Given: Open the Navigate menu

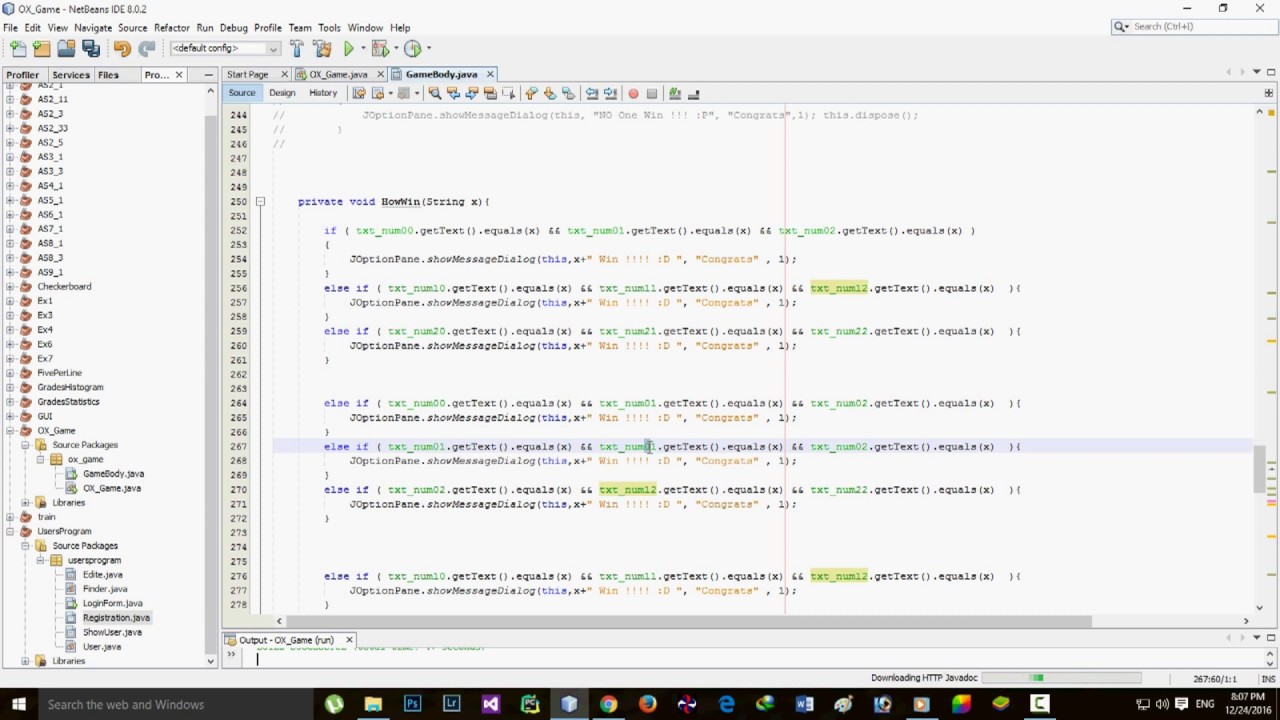Looking at the screenshot, I should tap(93, 28).
